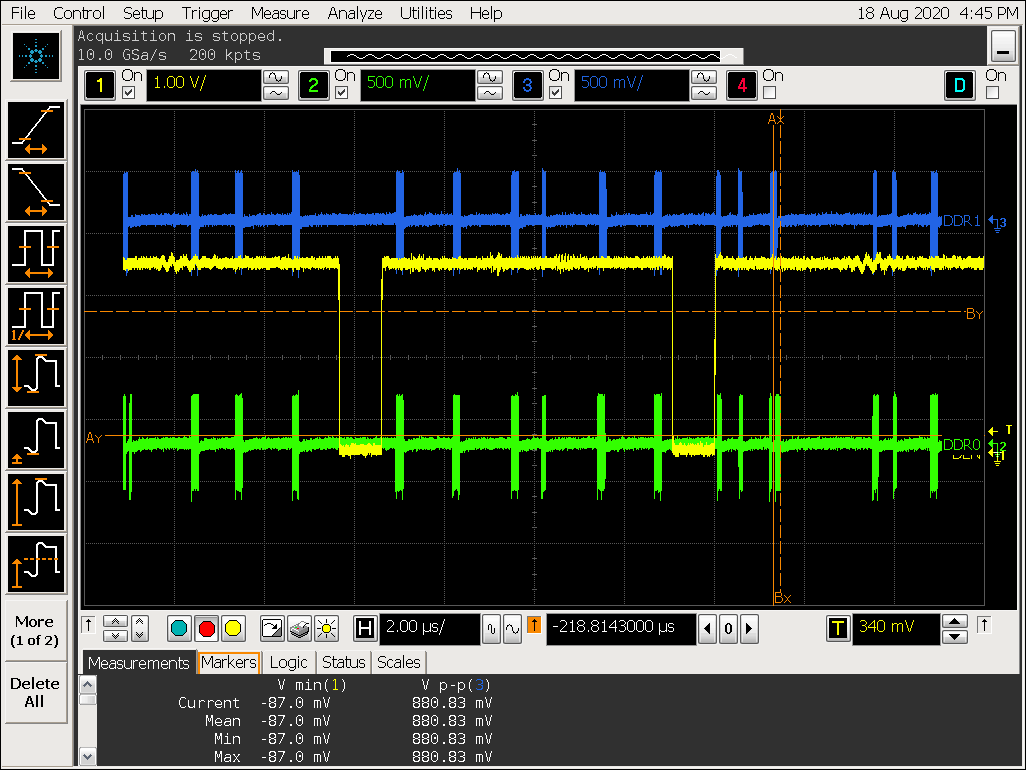Shift horizontal position left arrow
Image resolution: width=1026 pixels, height=770 pixels.
pos(707,629)
